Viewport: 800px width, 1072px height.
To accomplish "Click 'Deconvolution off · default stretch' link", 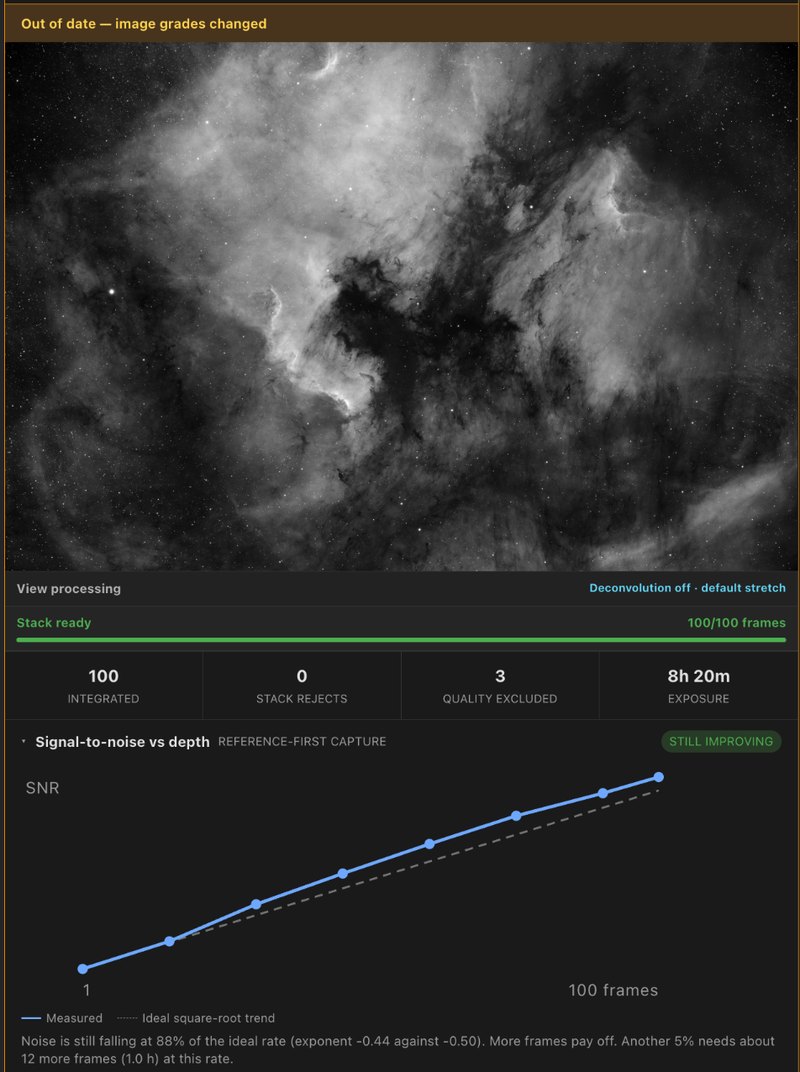I will 687,588.
